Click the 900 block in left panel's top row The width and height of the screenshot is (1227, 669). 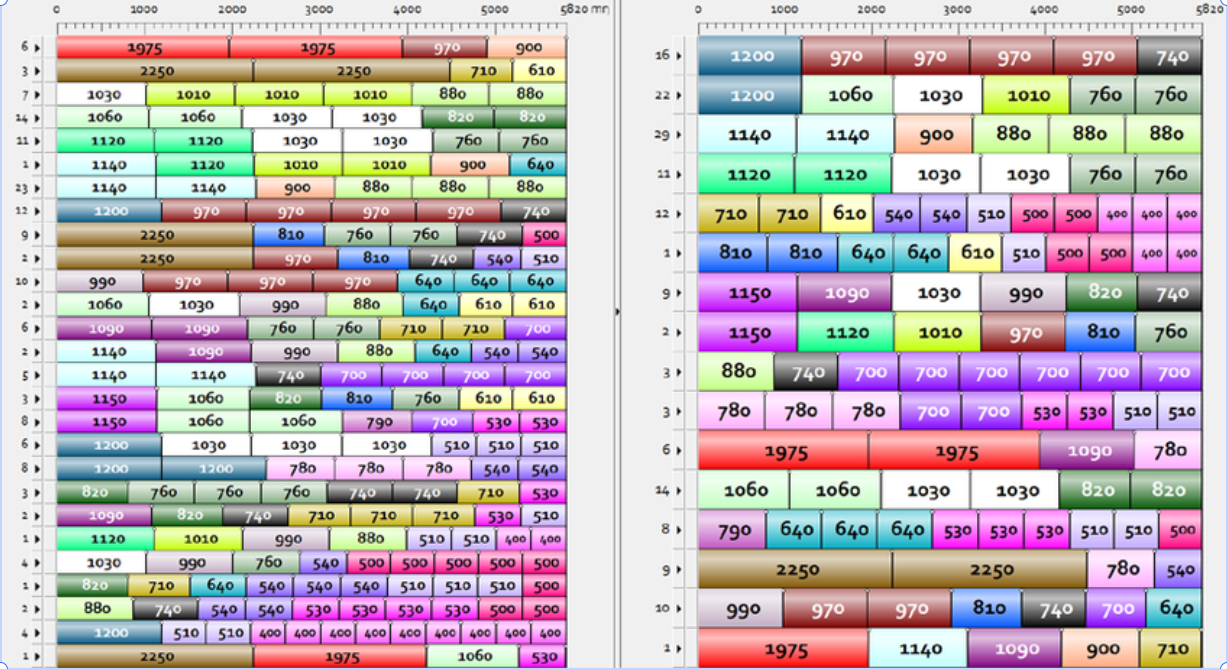coord(528,48)
